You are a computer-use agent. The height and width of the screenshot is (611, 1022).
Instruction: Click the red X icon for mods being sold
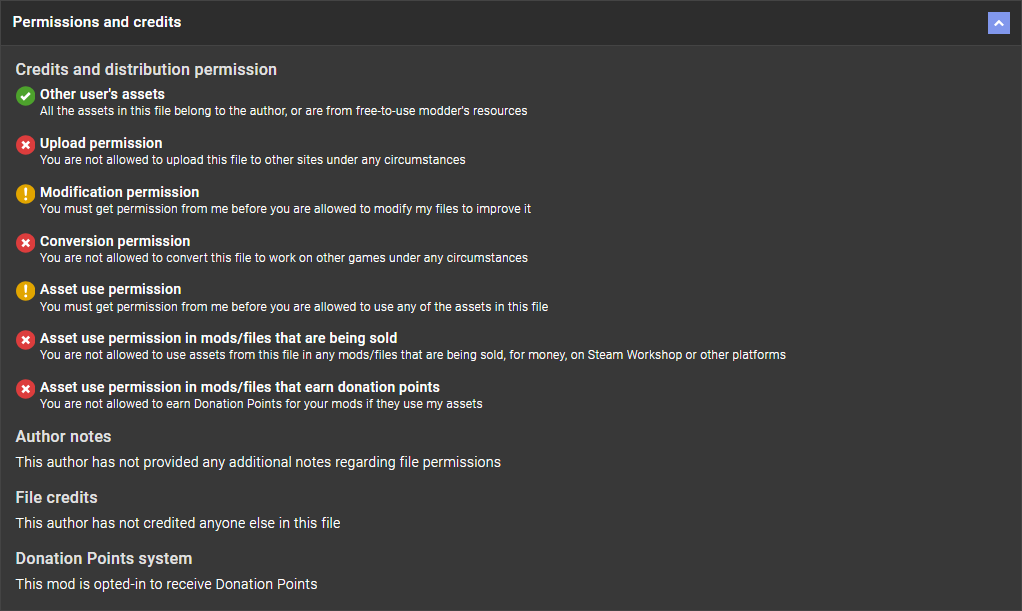(26, 340)
